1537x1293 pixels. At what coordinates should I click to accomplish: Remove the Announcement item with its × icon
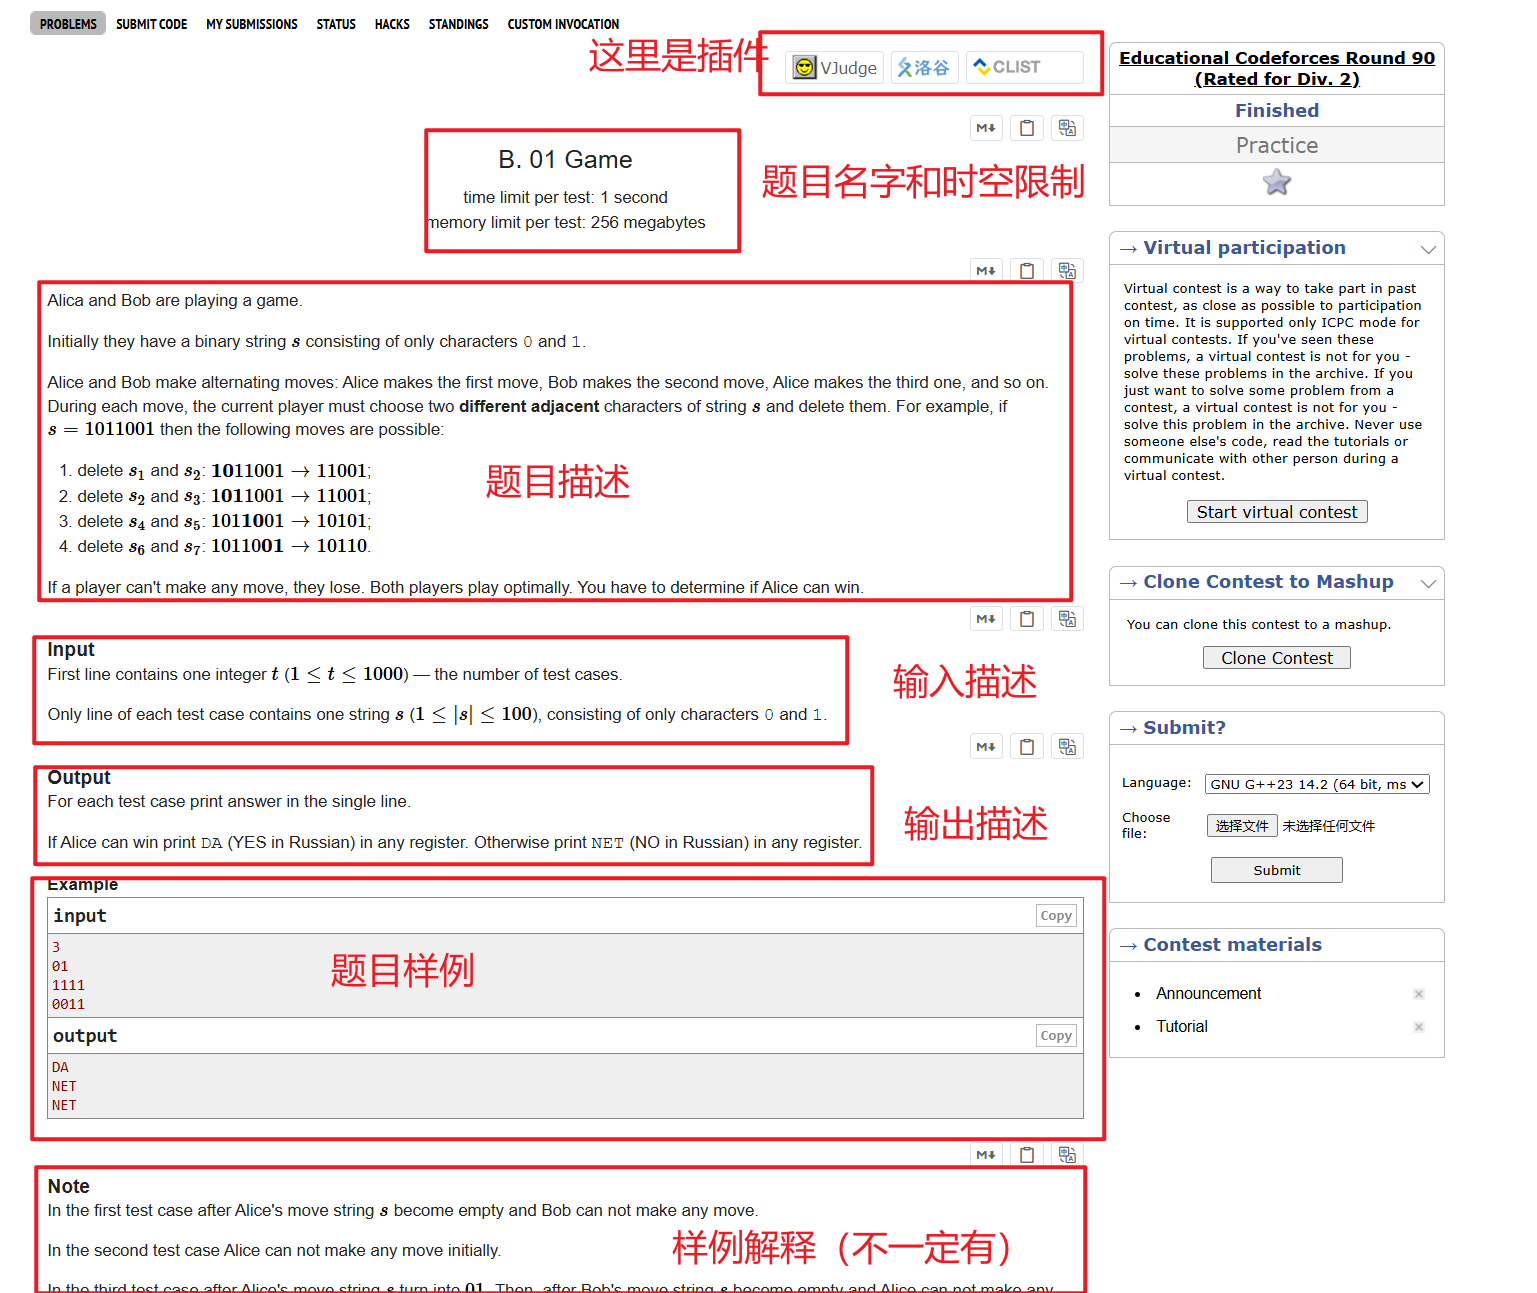click(1419, 993)
